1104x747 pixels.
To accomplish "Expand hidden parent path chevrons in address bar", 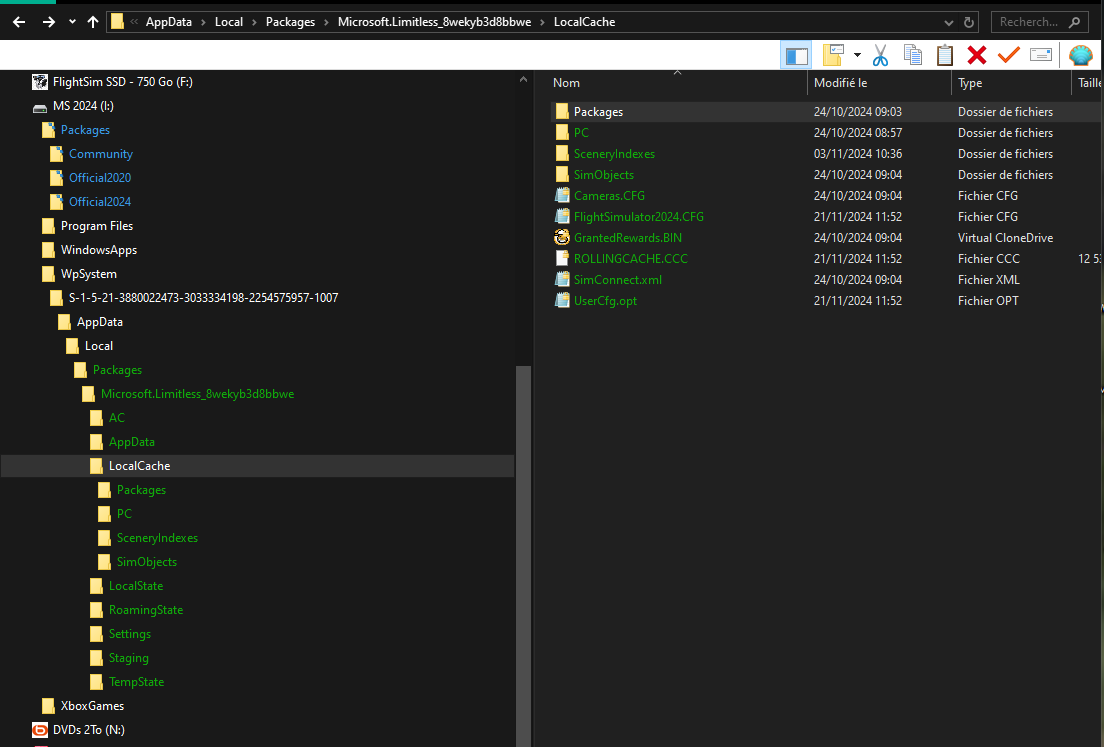I will point(134,22).
